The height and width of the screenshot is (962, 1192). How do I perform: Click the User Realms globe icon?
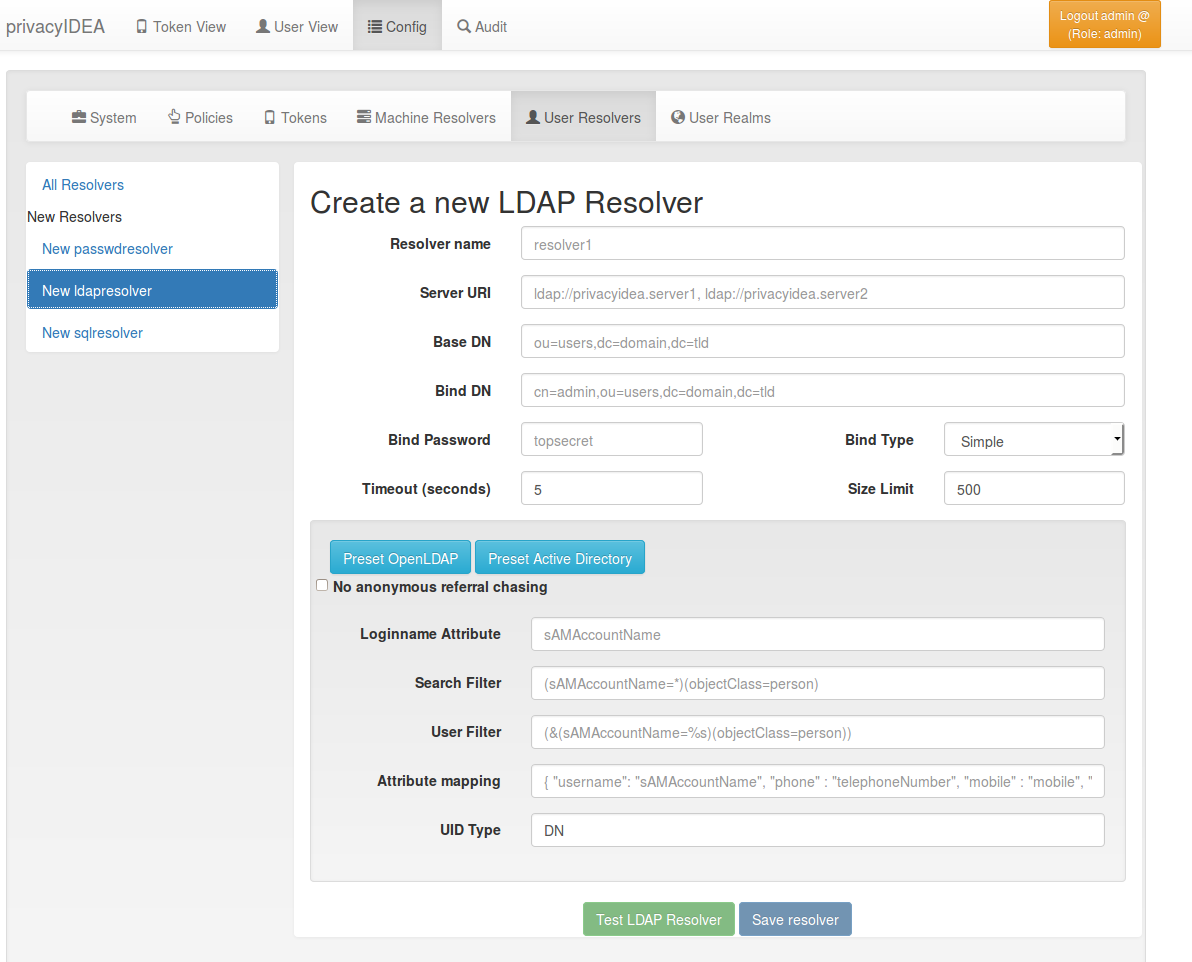678,117
